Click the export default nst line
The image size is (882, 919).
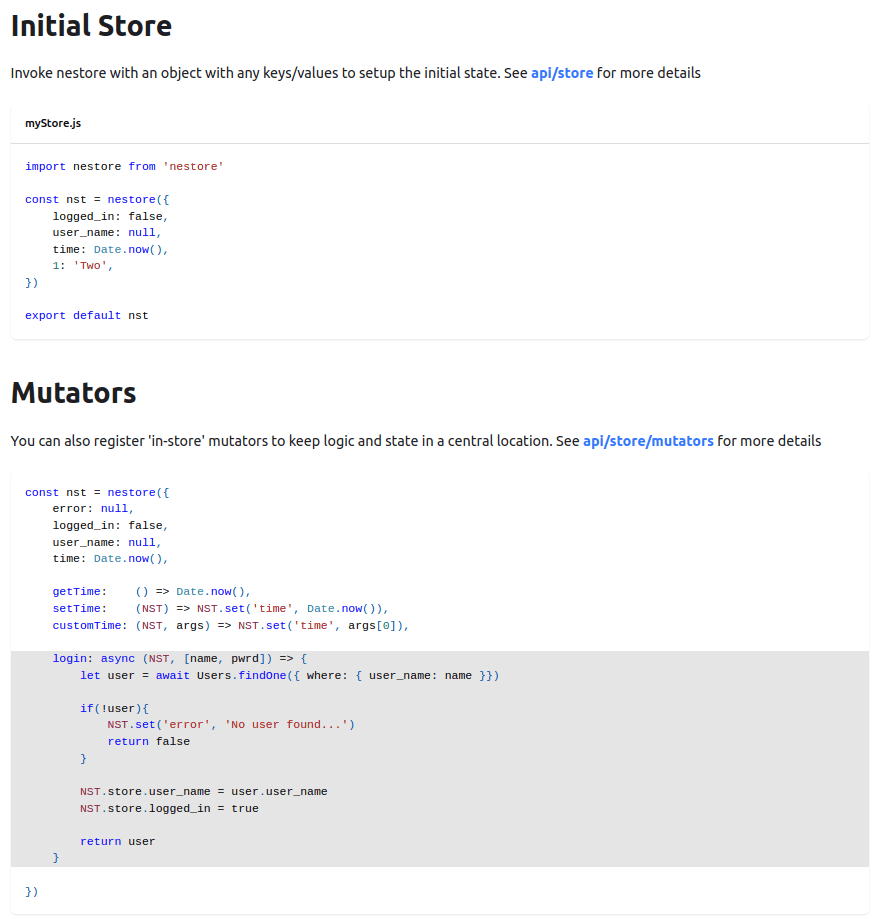pos(86,315)
